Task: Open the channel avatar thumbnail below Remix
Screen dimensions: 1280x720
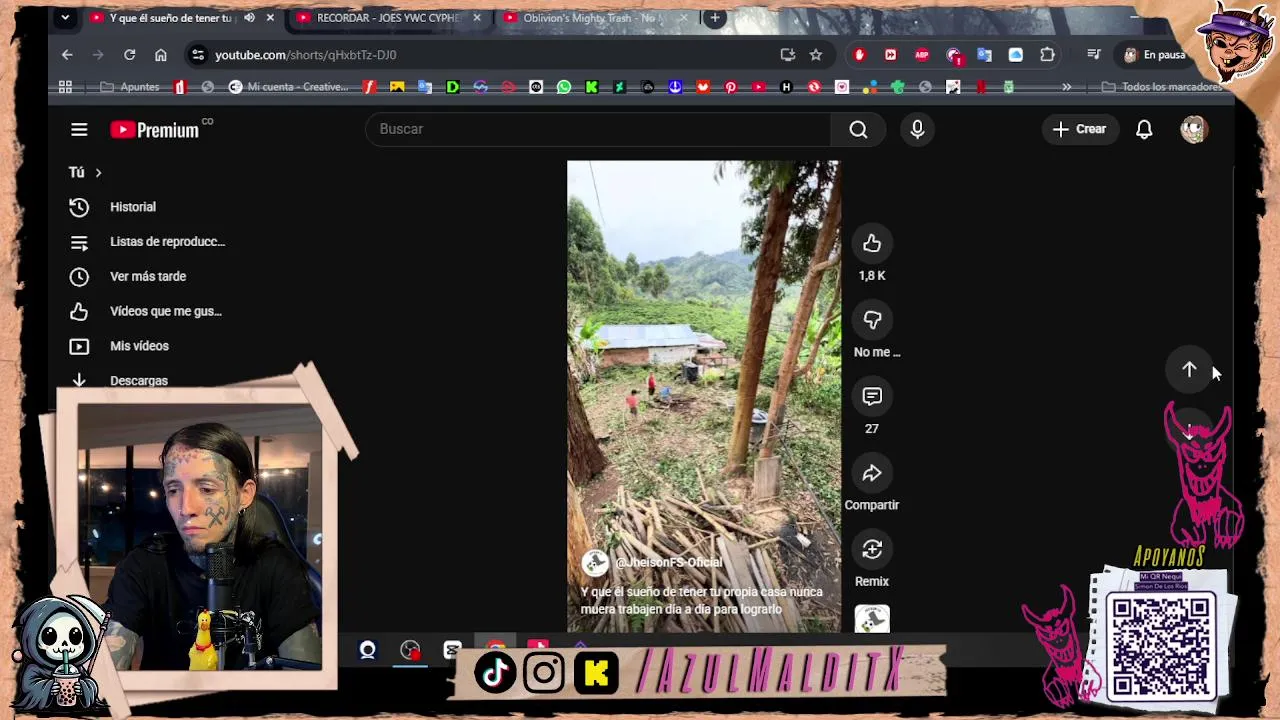Action: point(872,619)
